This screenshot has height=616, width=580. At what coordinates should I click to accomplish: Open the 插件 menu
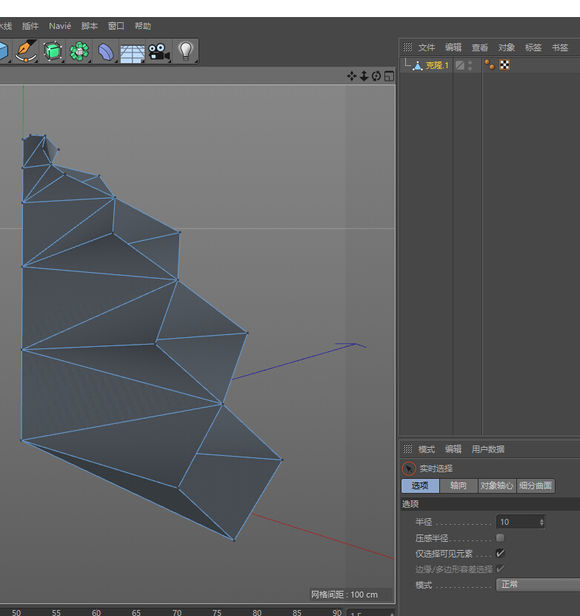pyautogui.click(x=30, y=26)
